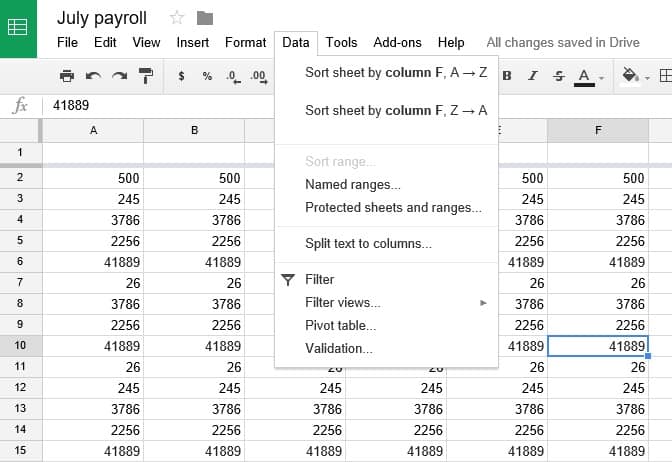Screen dimensions: 672x462
Task: Choose Sort sheet by column F, A → Z
Action: 396,72
